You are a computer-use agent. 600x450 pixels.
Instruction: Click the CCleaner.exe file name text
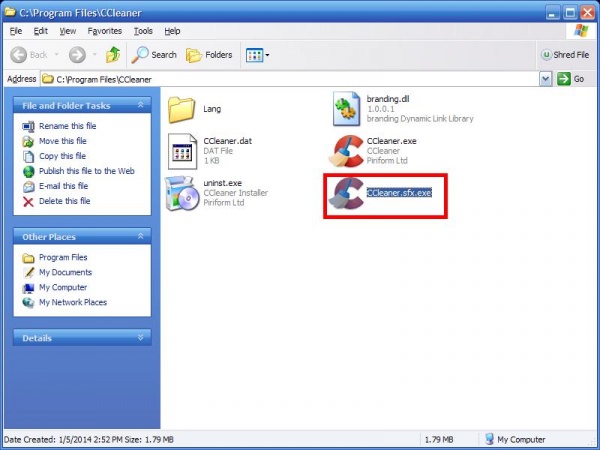391,141
